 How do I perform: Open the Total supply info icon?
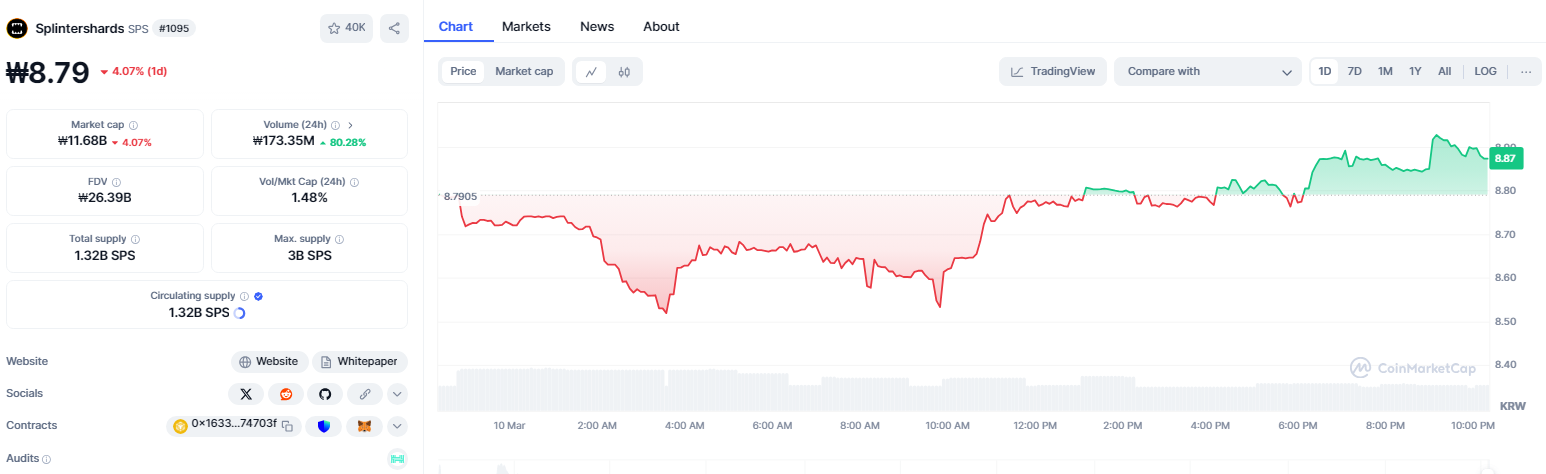click(136, 239)
